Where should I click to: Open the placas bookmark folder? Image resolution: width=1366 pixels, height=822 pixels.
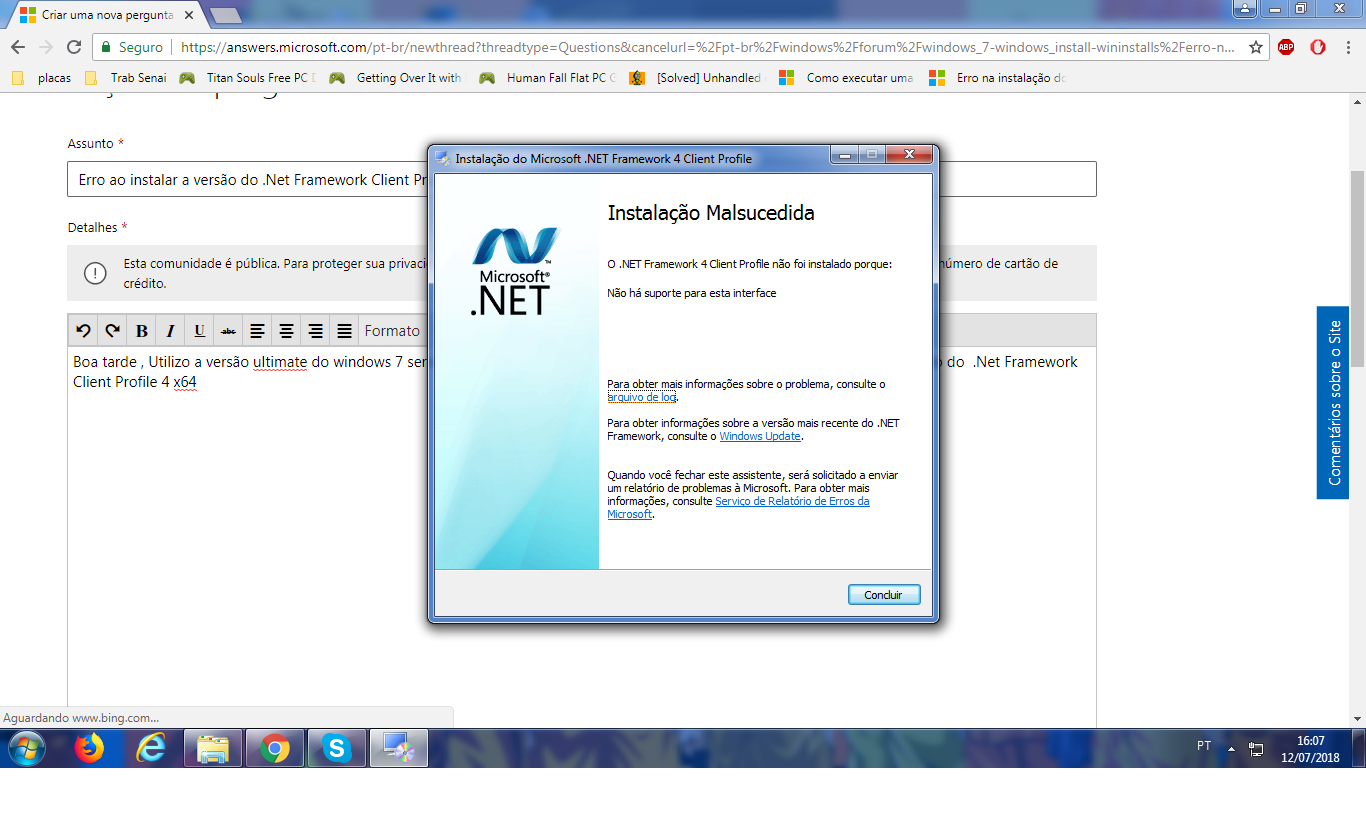pyautogui.click(x=43, y=78)
